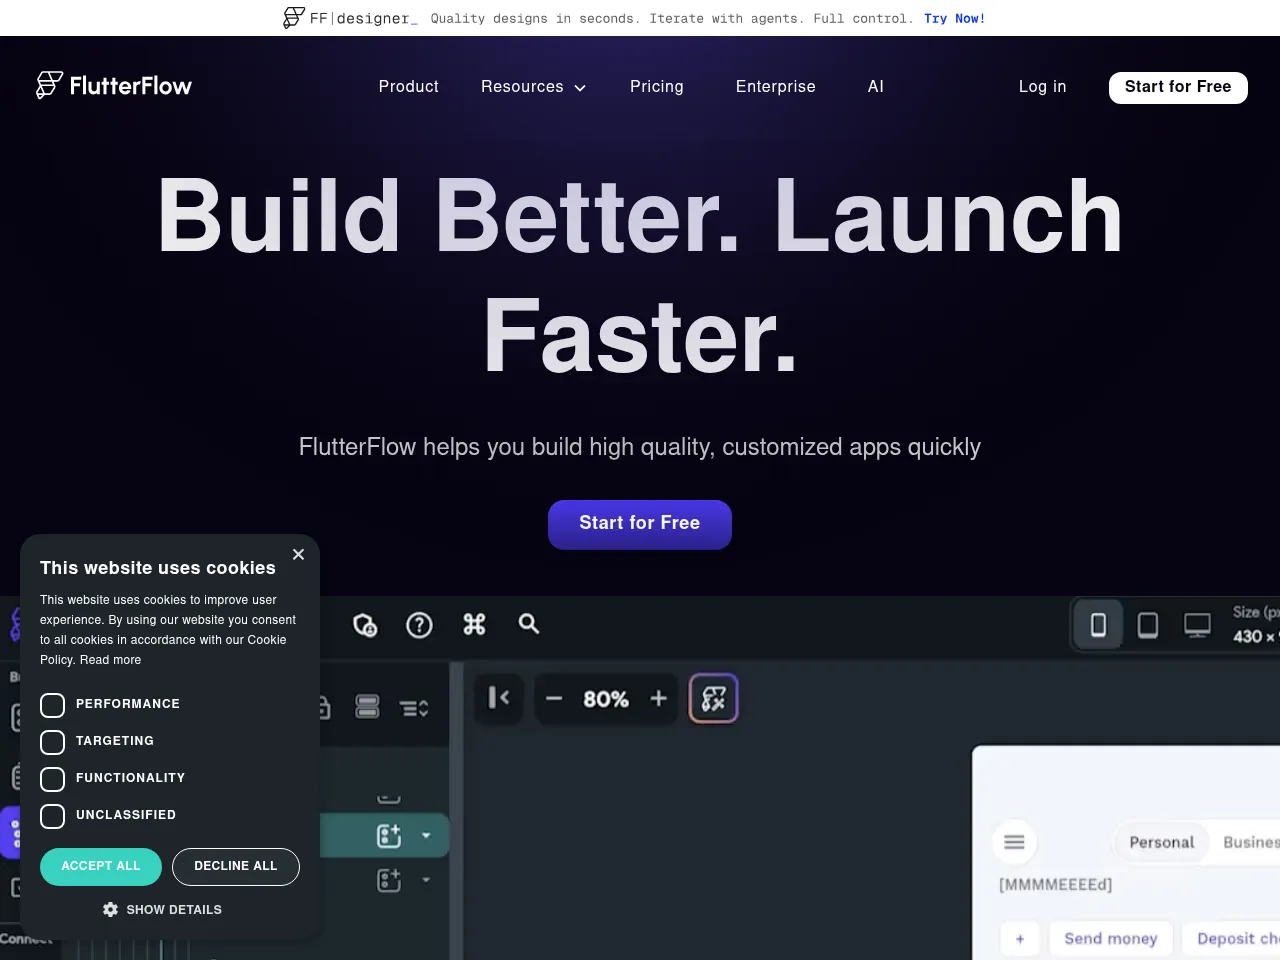Open the help question mark icon
Screen dimensions: 1280x960
tap(419, 625)
